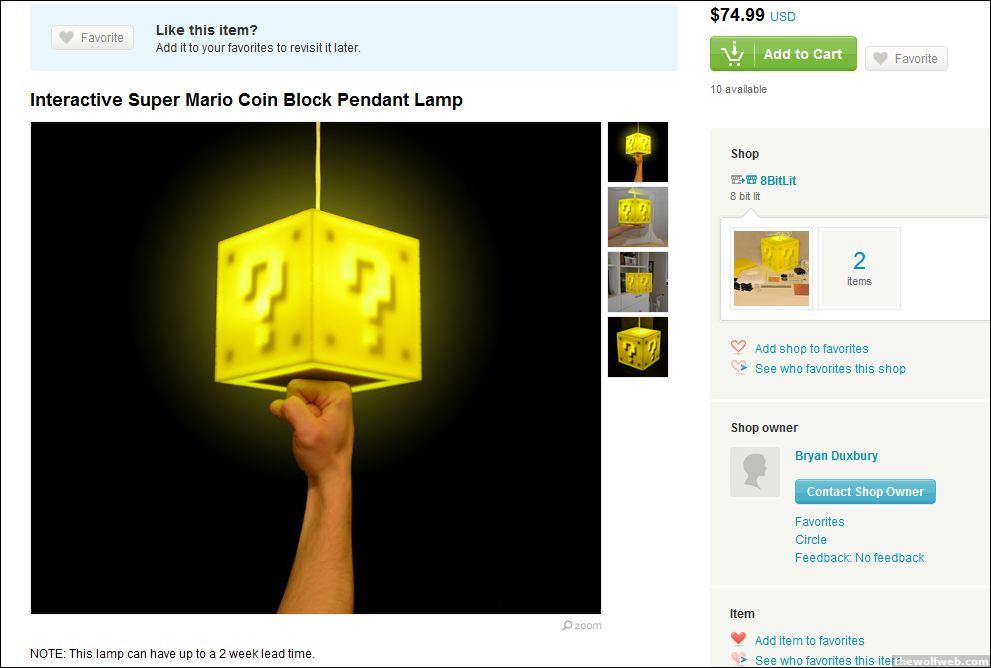Click the heart icon in the top banner Favorite button

(66, 37)
